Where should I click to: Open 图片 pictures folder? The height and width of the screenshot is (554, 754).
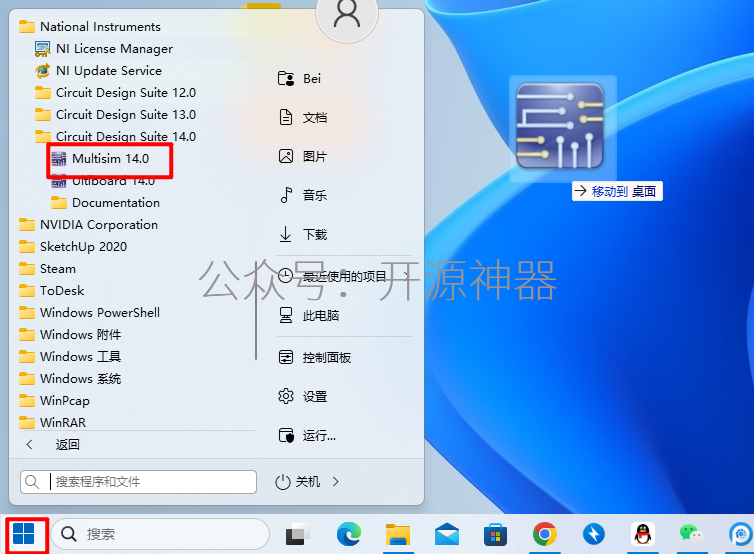303,156
